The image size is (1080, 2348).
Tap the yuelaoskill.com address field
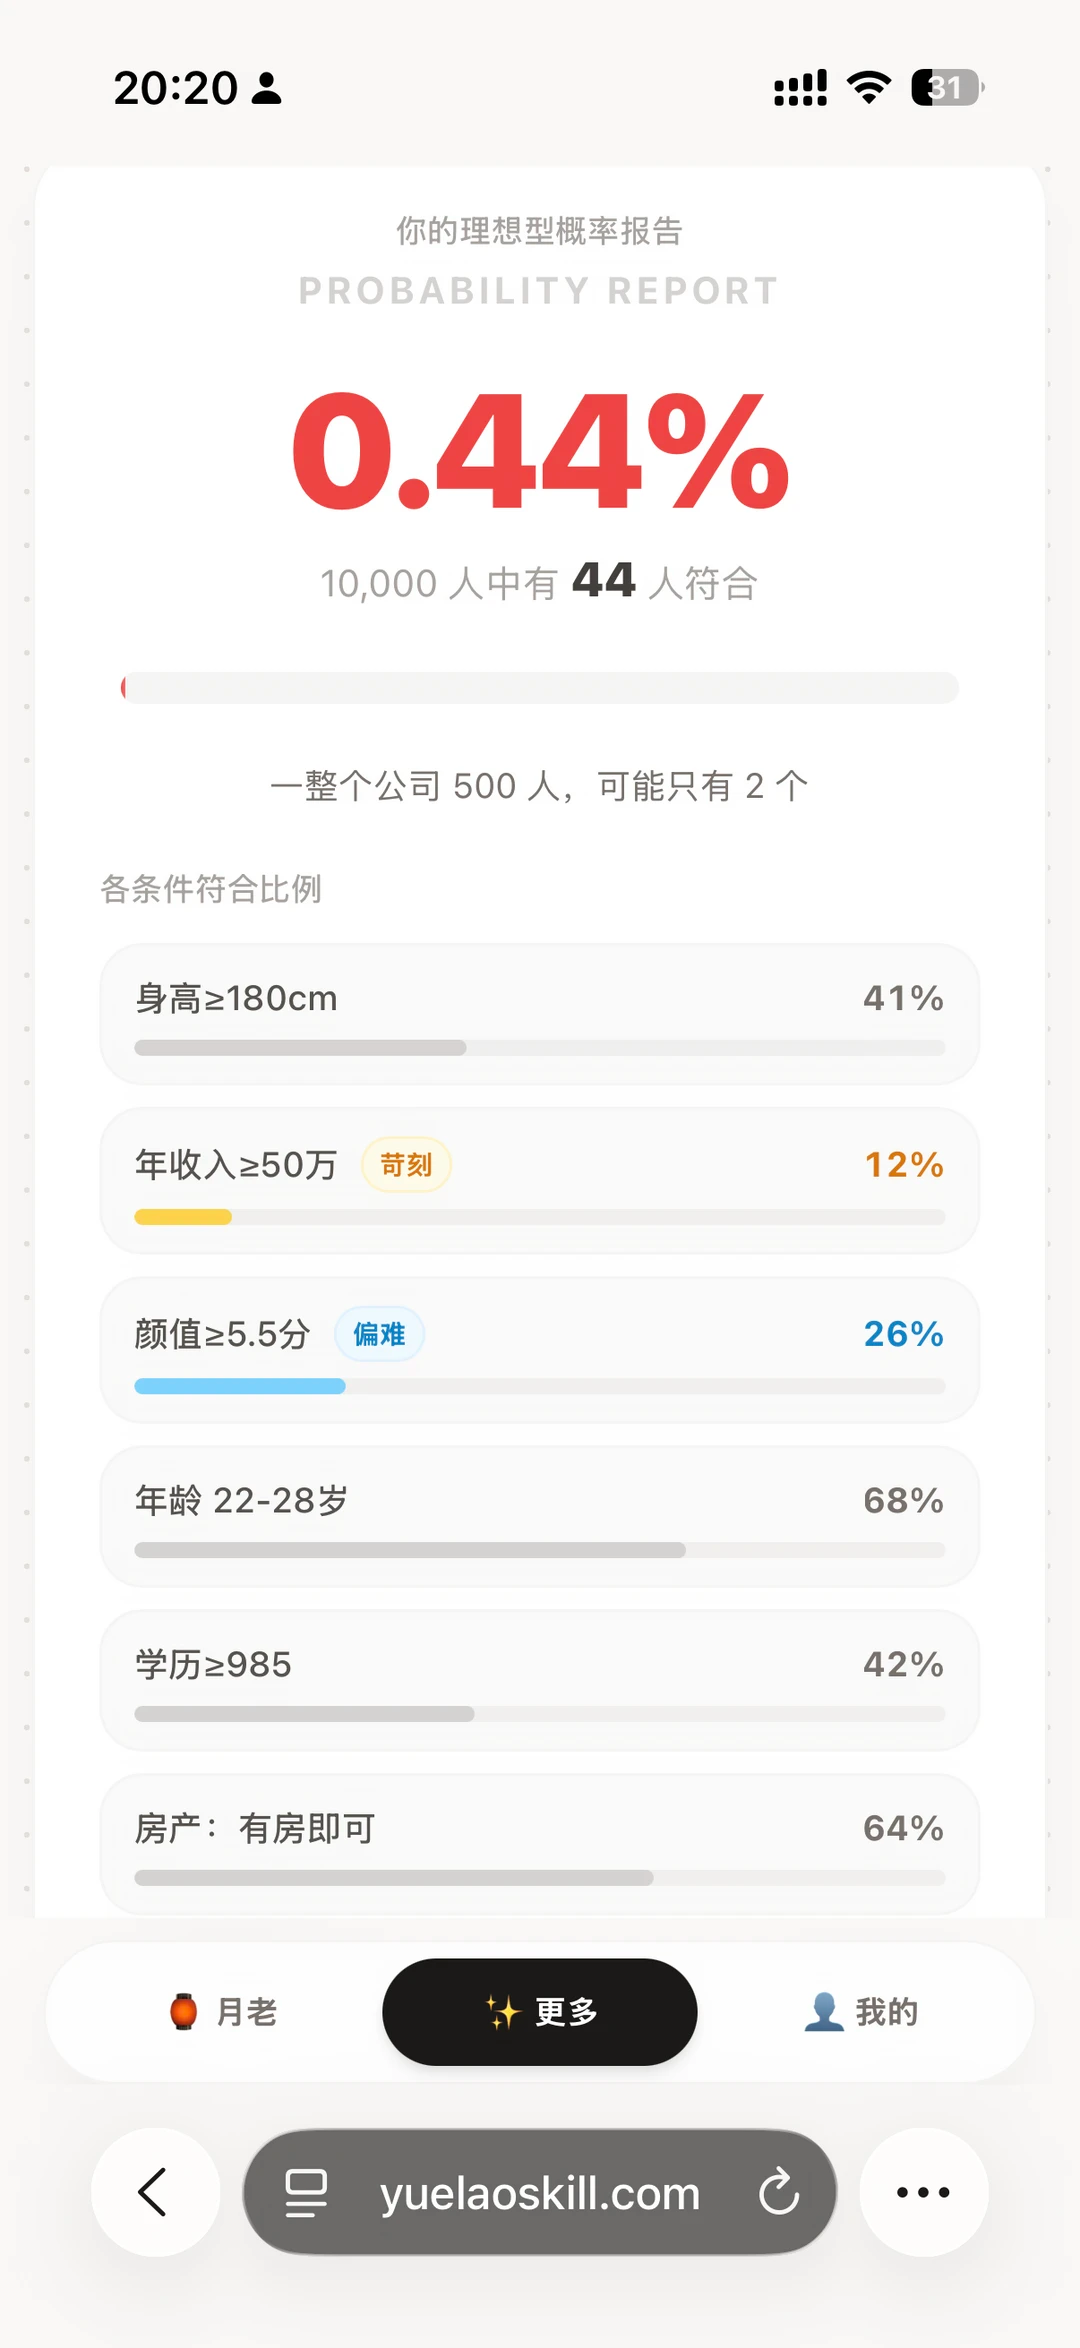pyautogui.click(x=540, y=2192)
